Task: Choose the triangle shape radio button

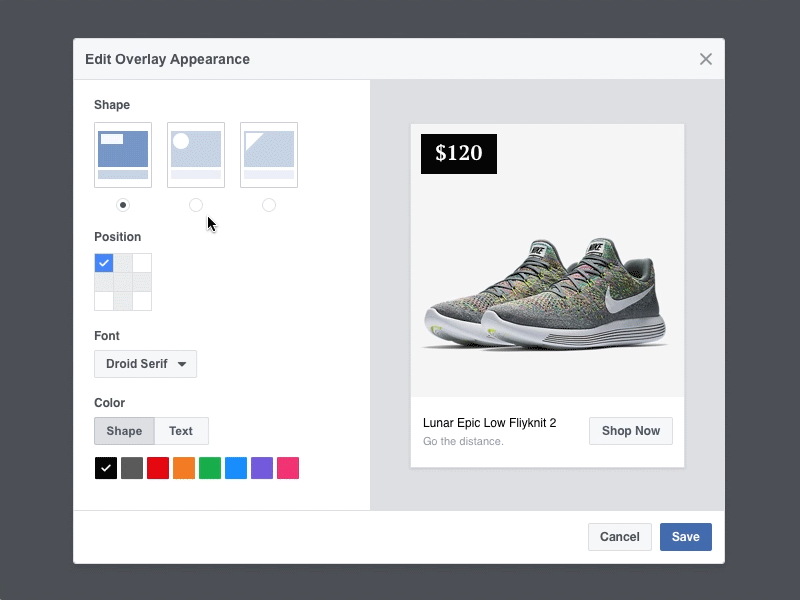Action: pos(269,205)
